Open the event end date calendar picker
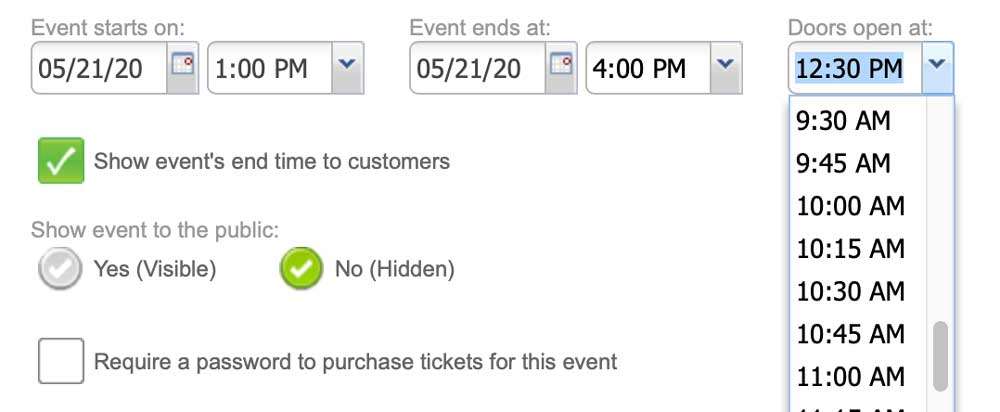The image size is (1000, 412). point(561,68)
